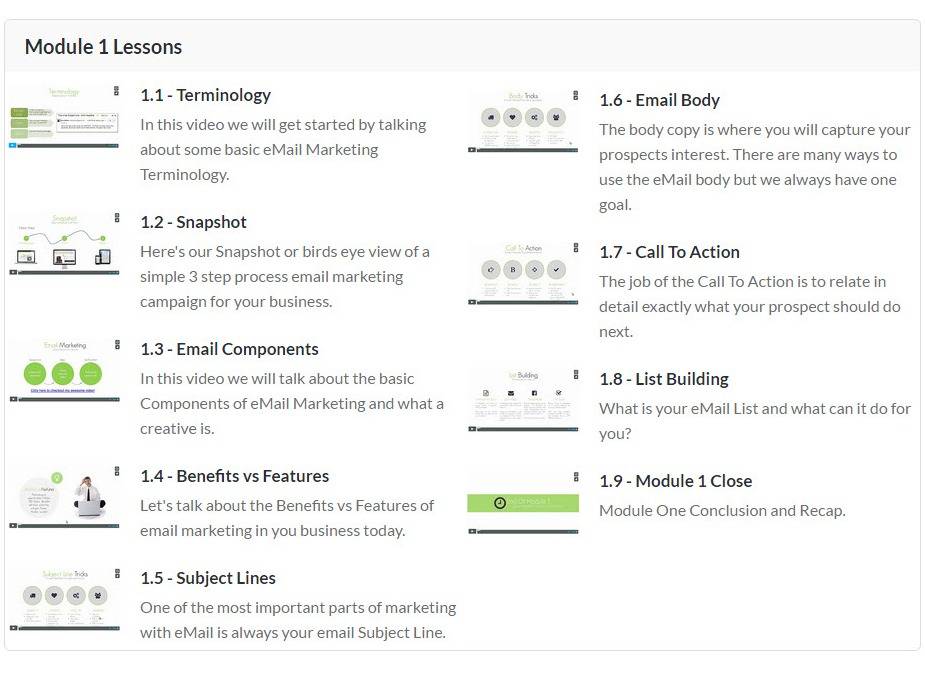Open lesson 1.1 - Terminology title link
925x674 pixels.
click(x=205, y=95)
